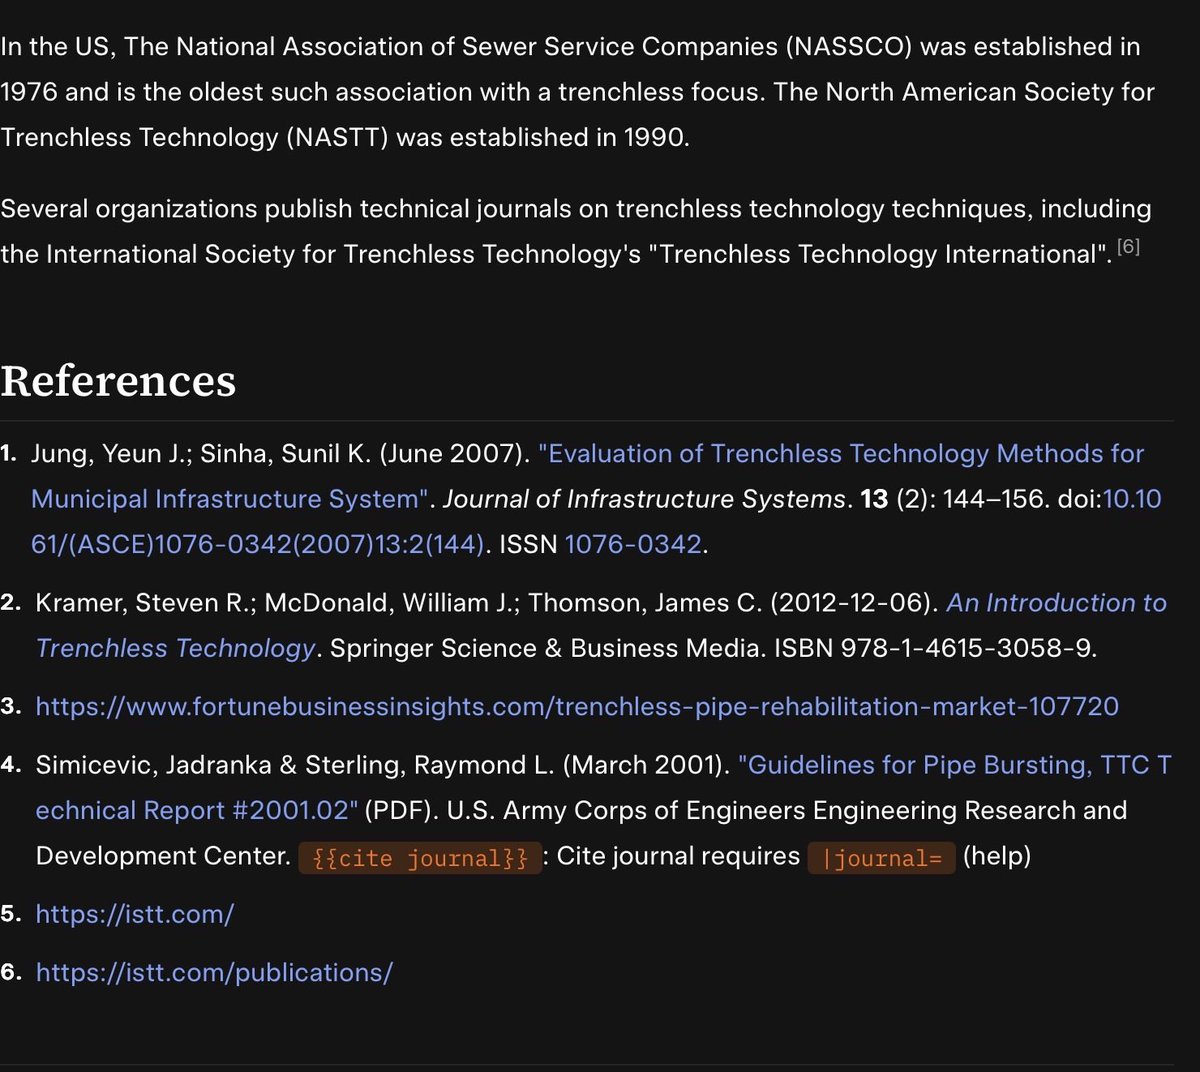
Task: Jump to footnote [6] superscript
Action: coord(1128,246)
